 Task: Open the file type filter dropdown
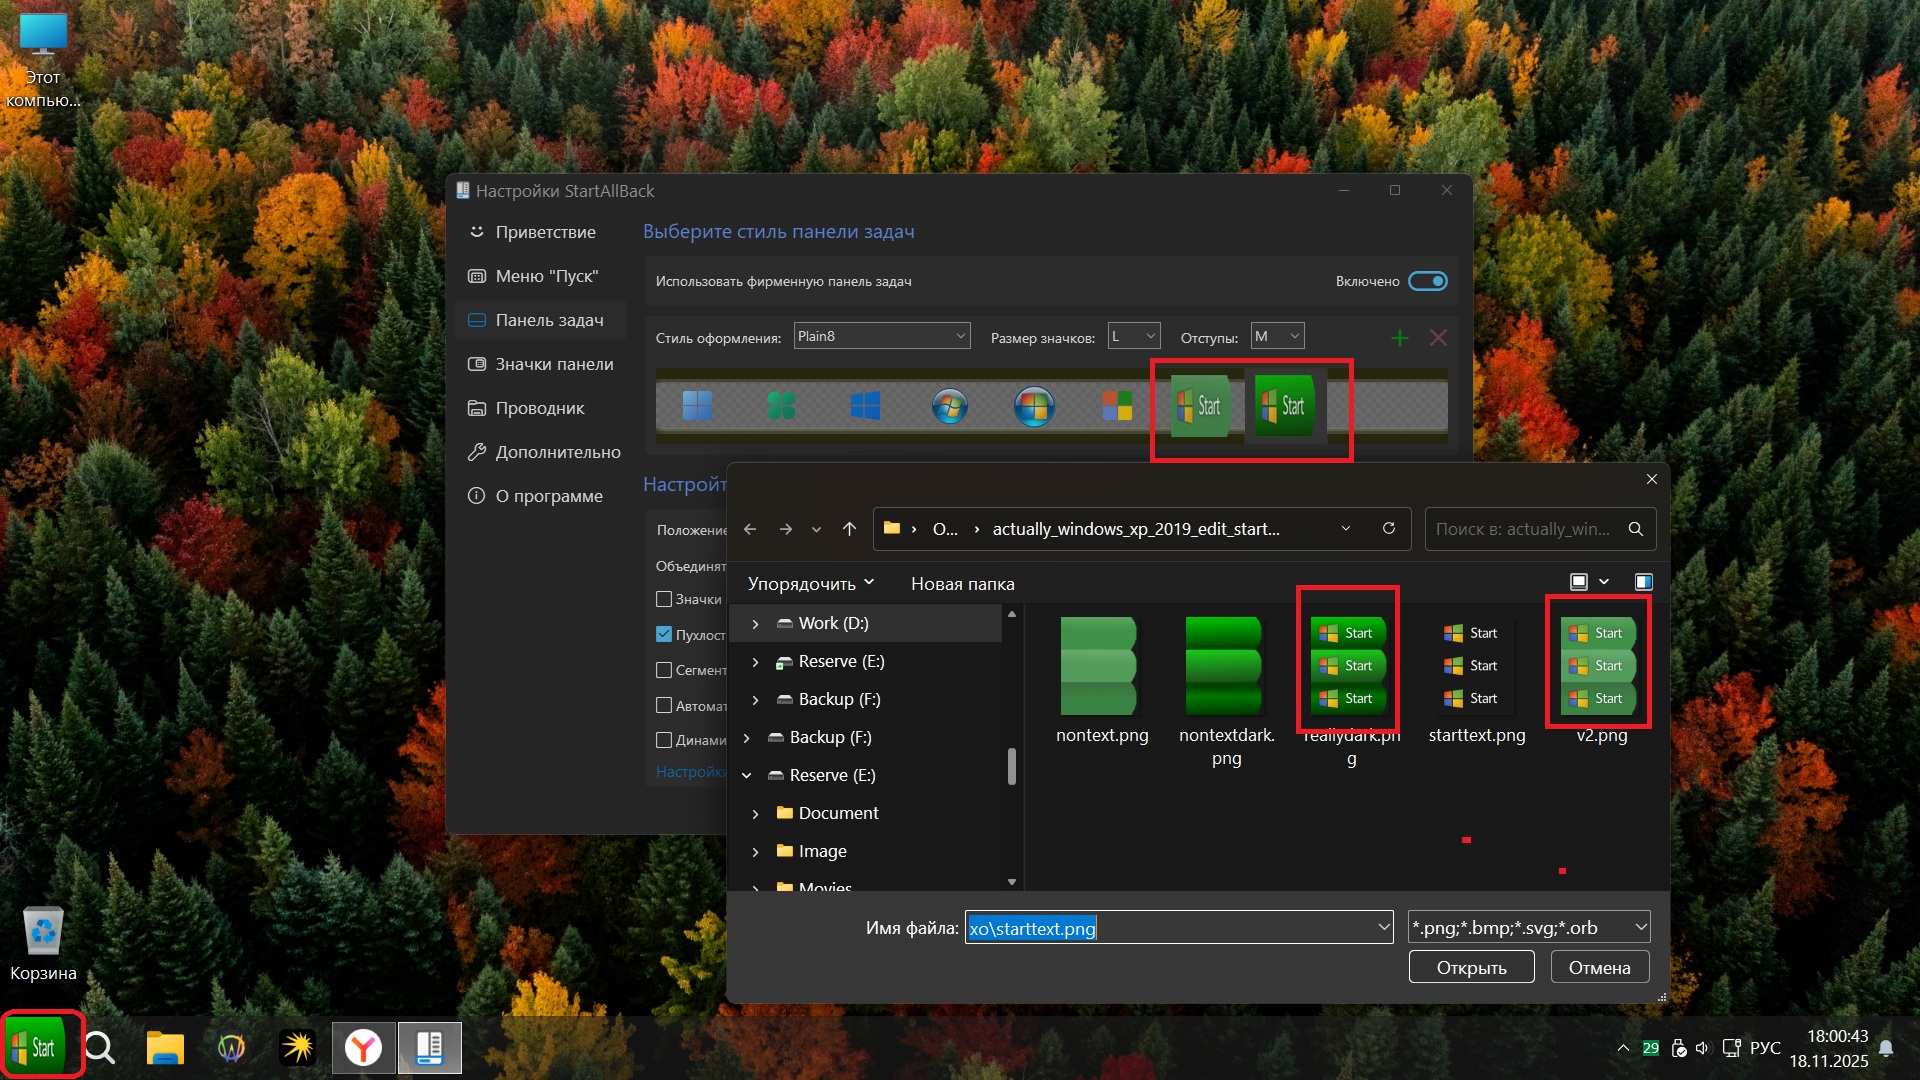(x=1528, y=928)
